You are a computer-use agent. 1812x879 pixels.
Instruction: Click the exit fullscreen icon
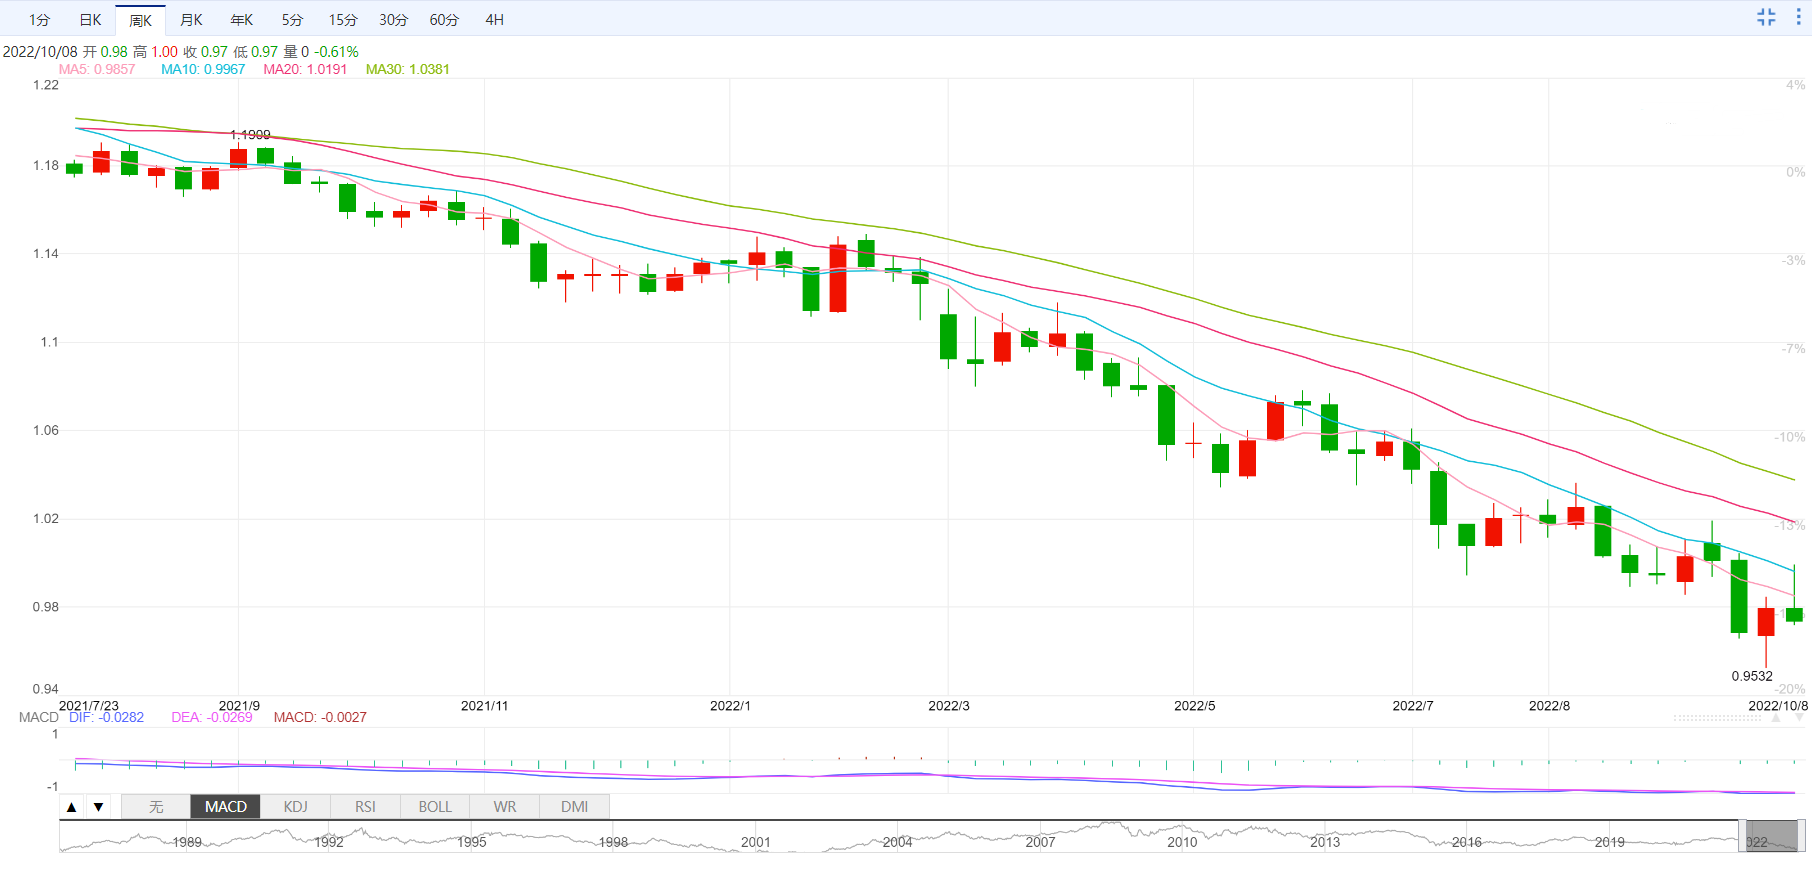[1766, 17]
